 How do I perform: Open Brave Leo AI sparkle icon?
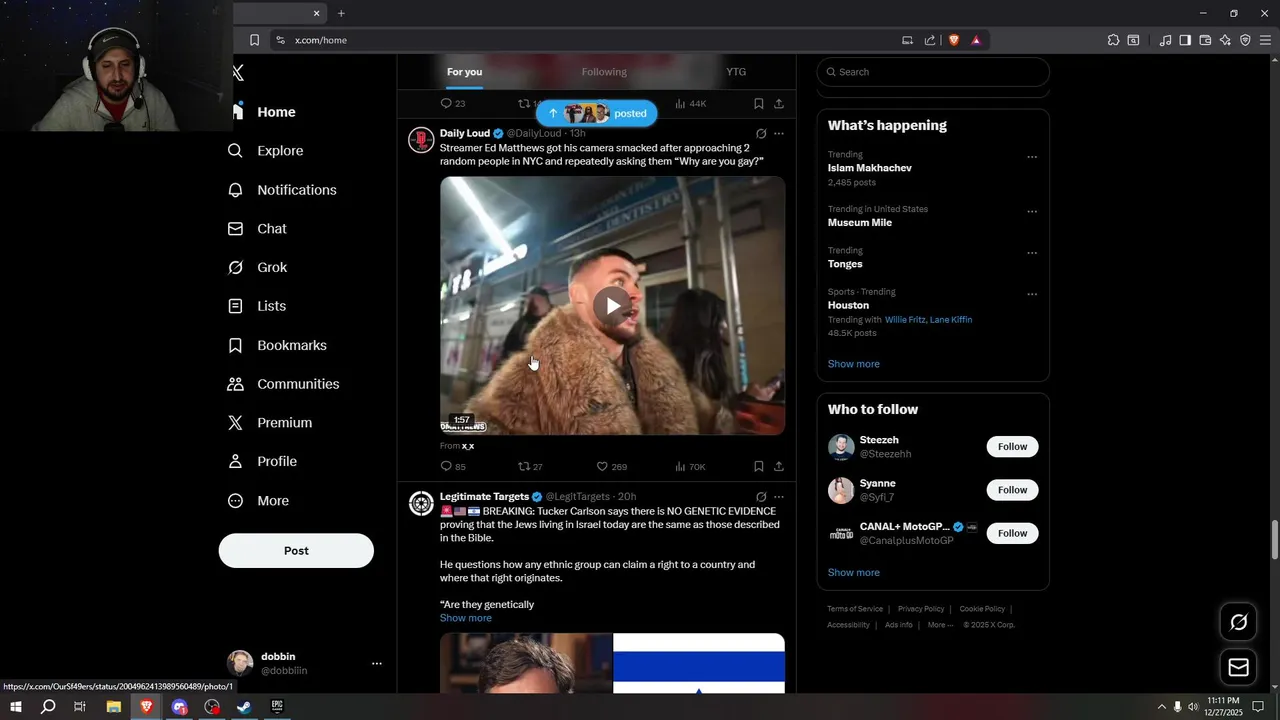(1225, 40)
